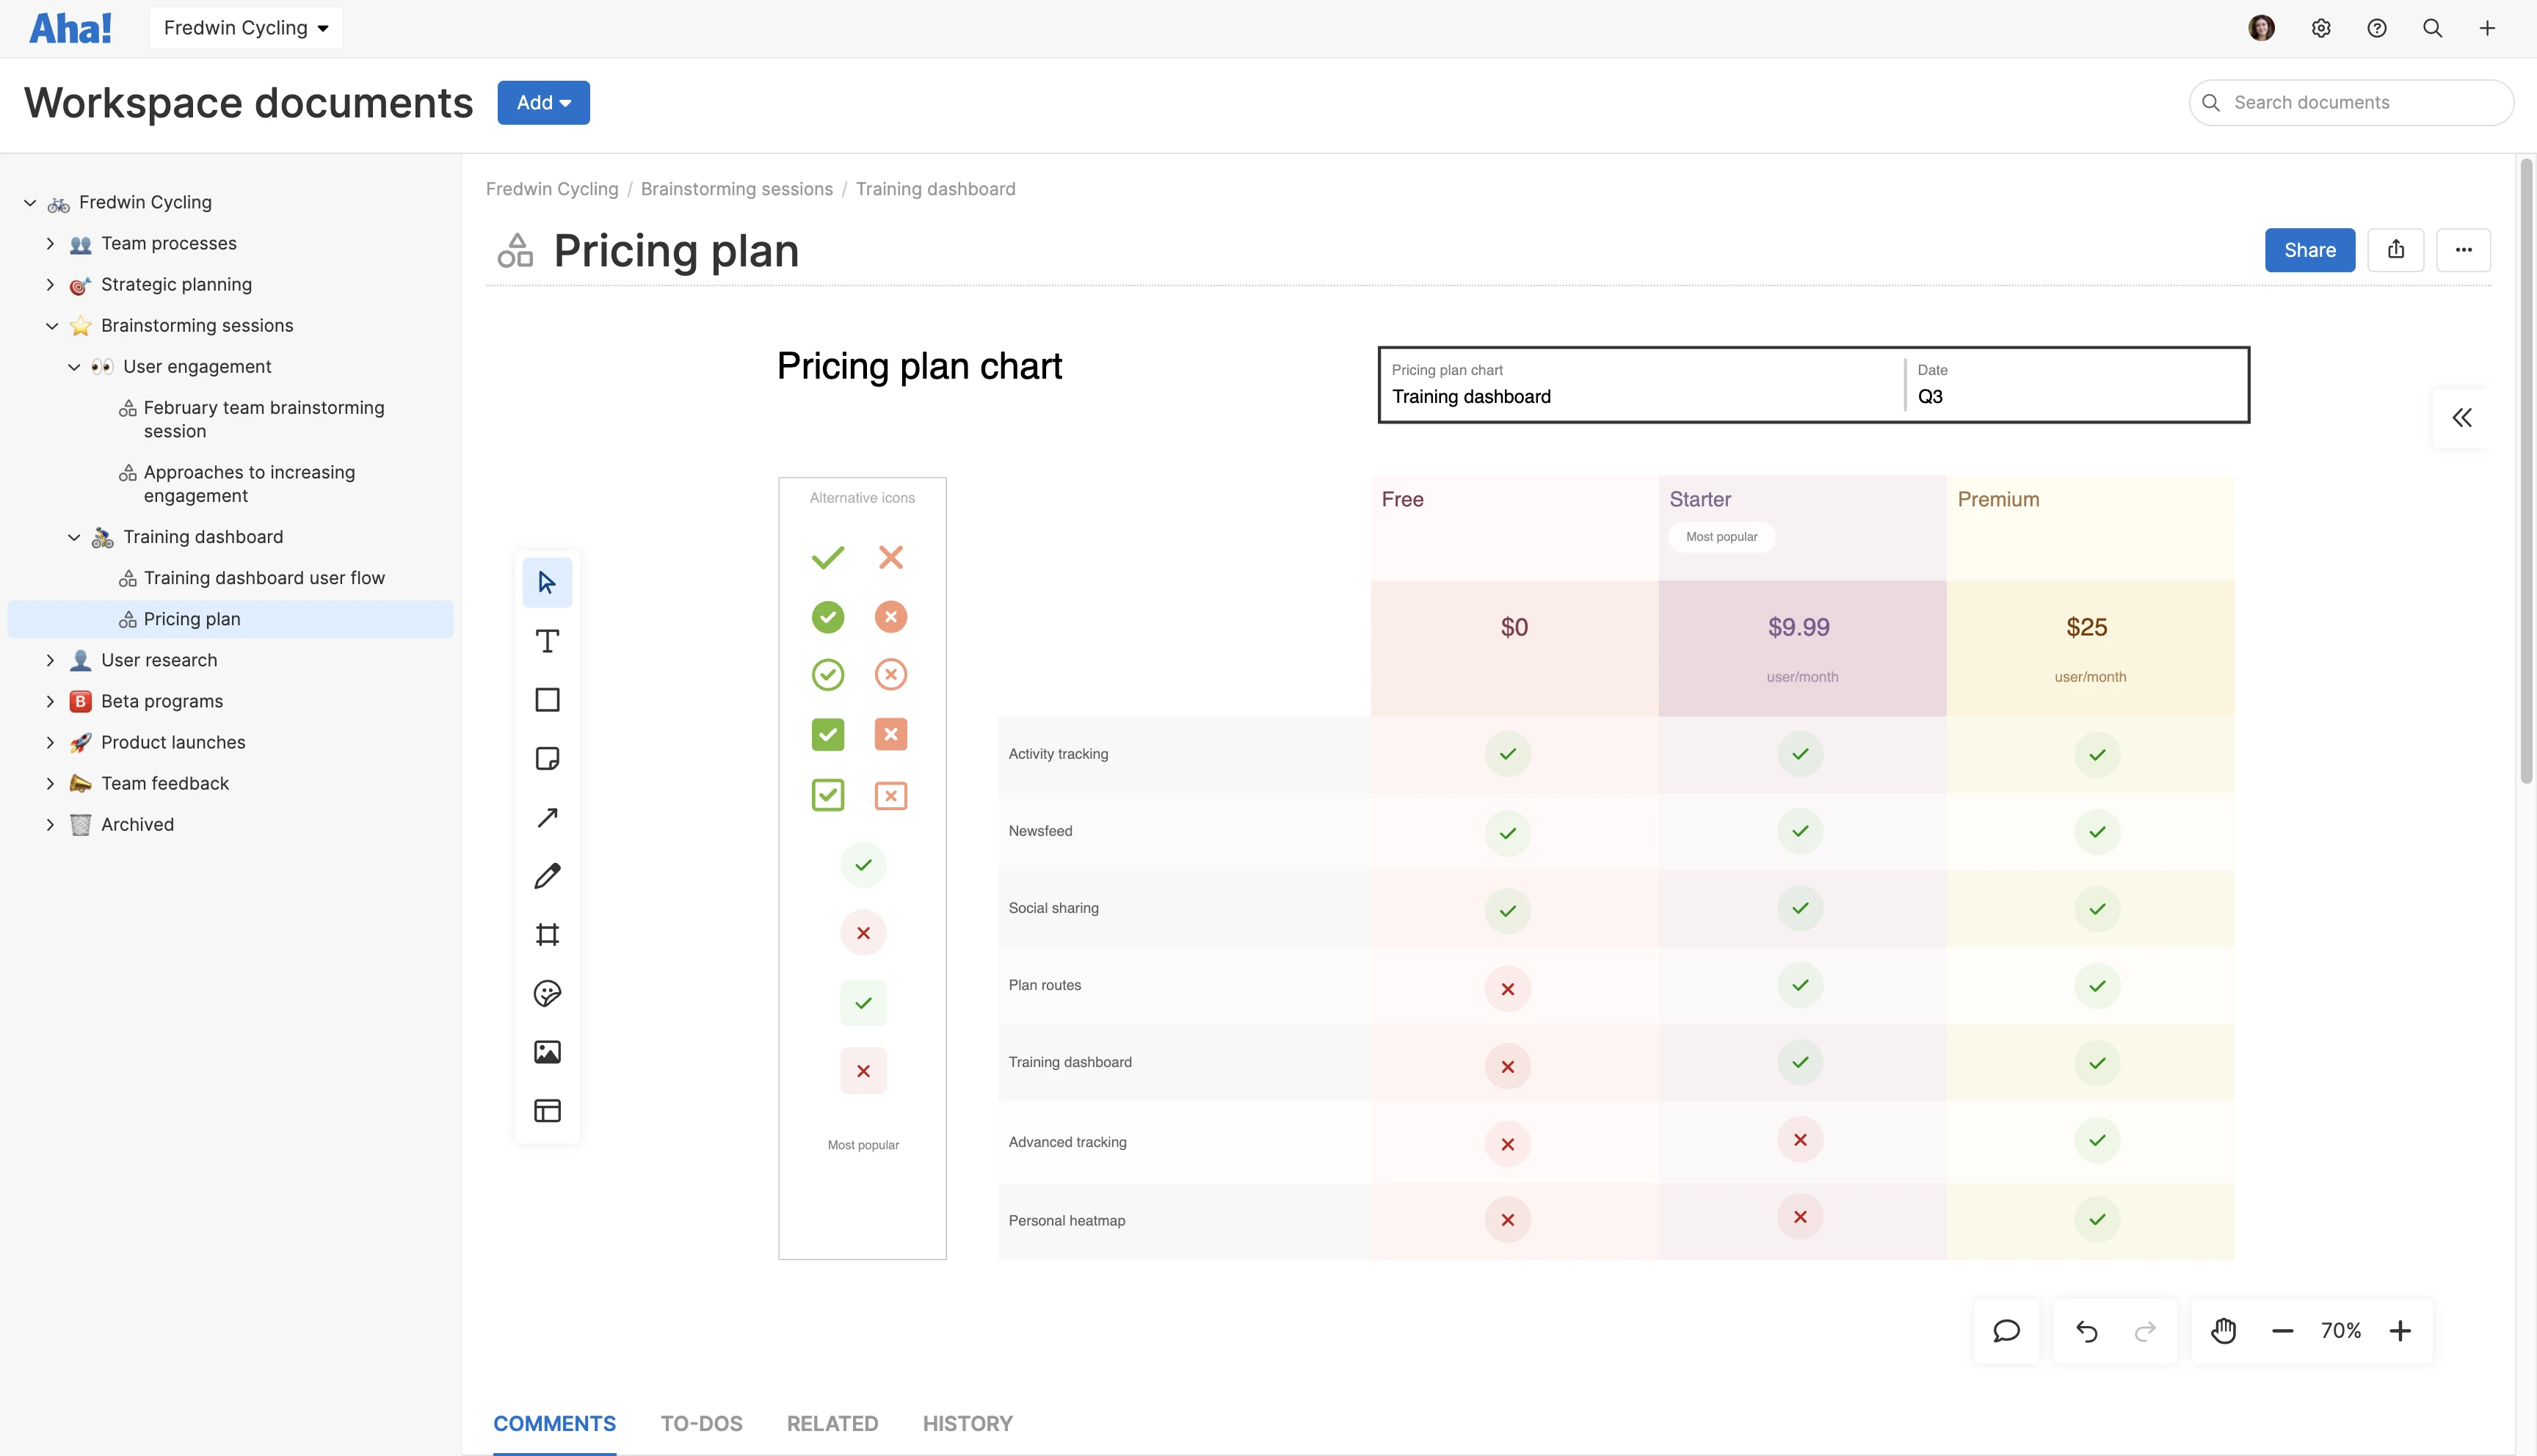Open the Fredwin Cycling workspace dropdown

click(x=246, y=28)
